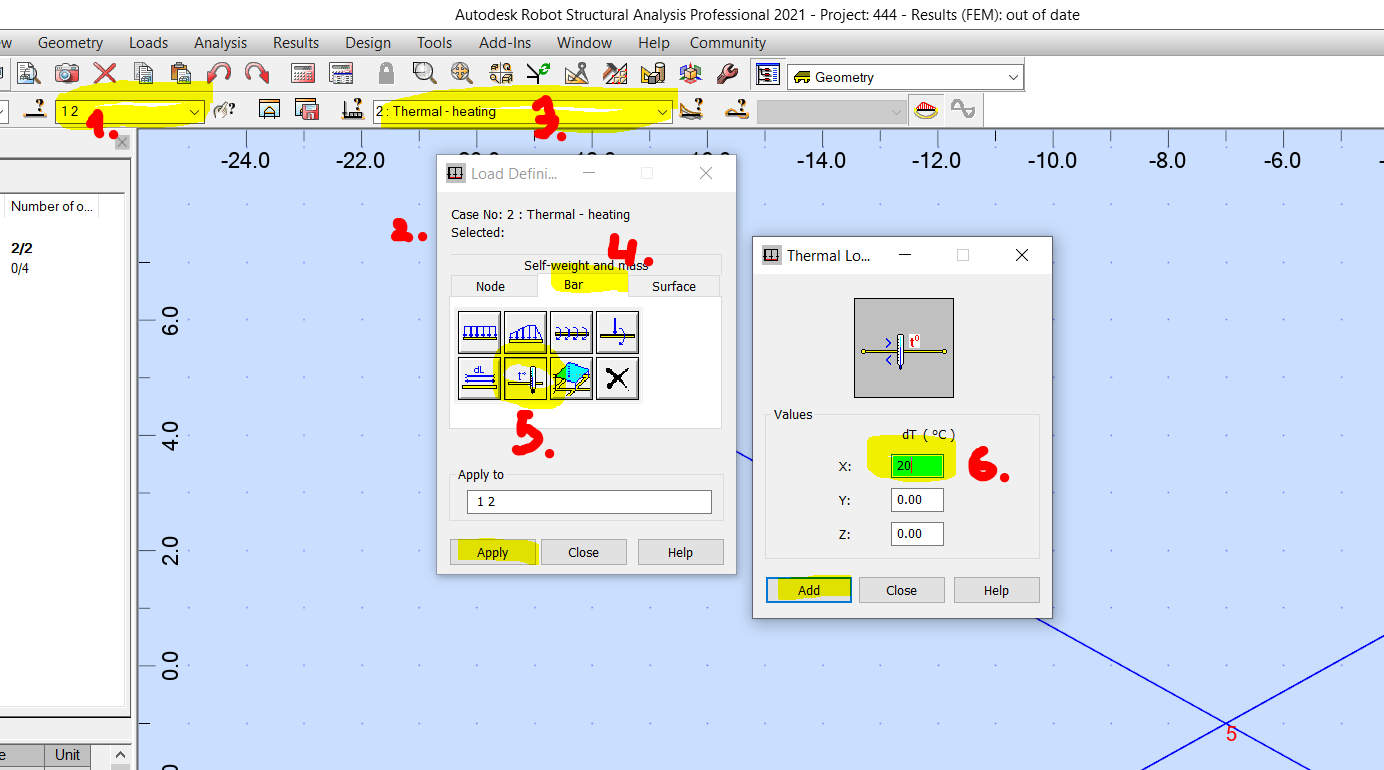Select the dilatation dL load icon
1384x770 pixels.
tap(479, 378)
